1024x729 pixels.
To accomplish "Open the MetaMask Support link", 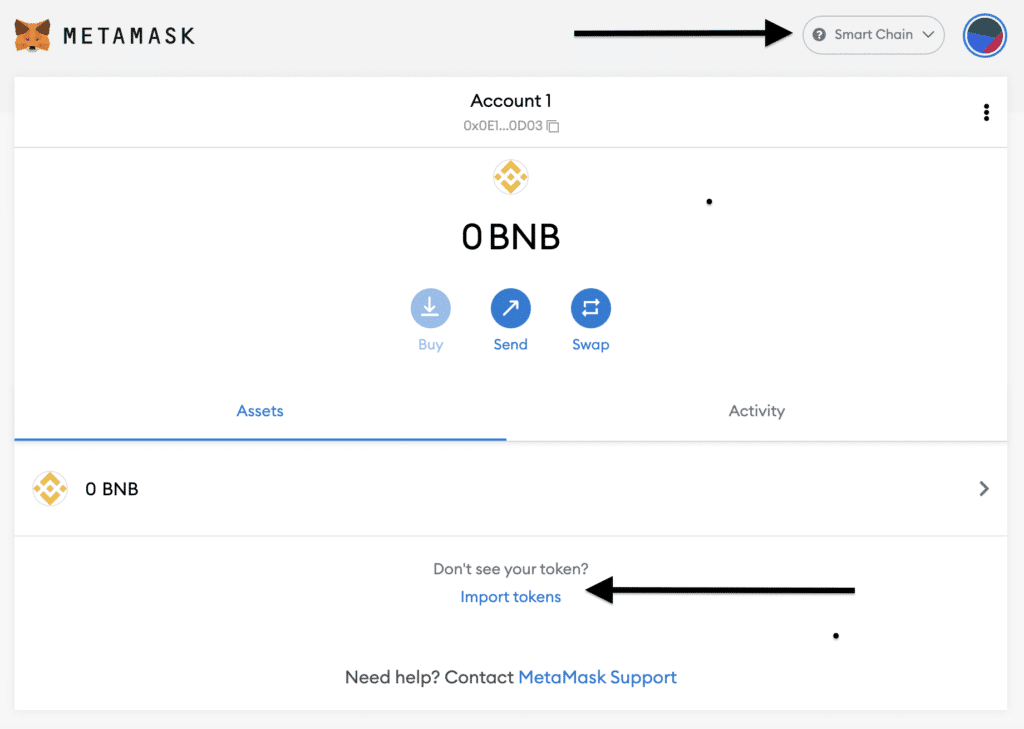I will coord(598,677).
